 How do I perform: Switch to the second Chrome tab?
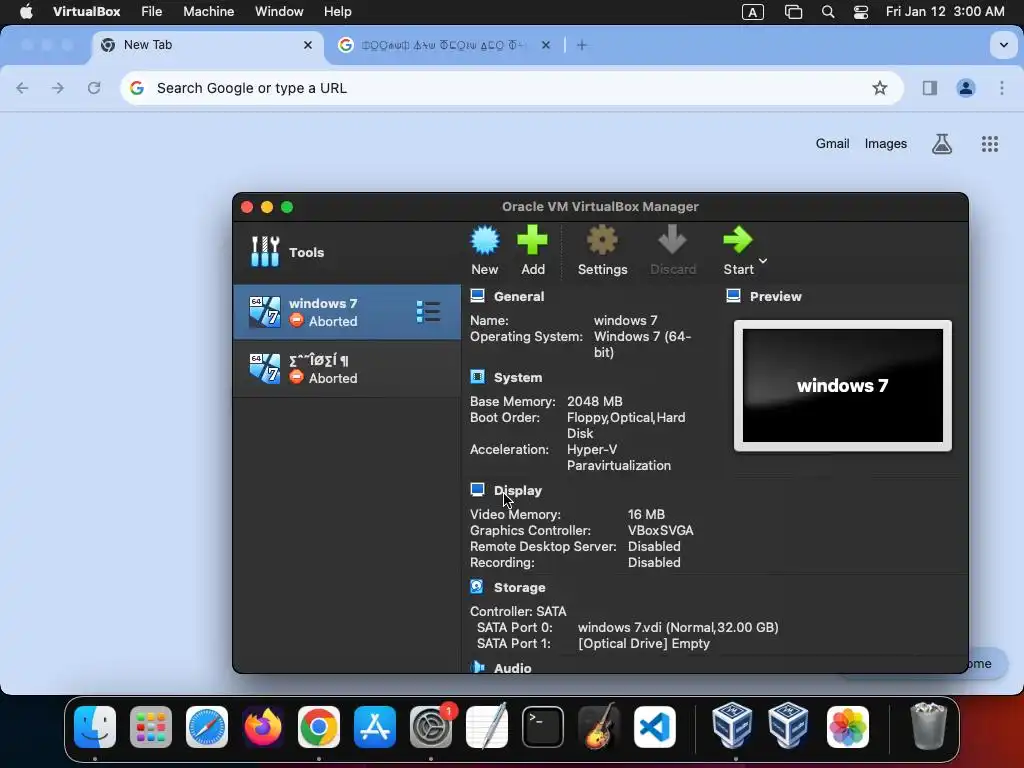click(443, 45)
